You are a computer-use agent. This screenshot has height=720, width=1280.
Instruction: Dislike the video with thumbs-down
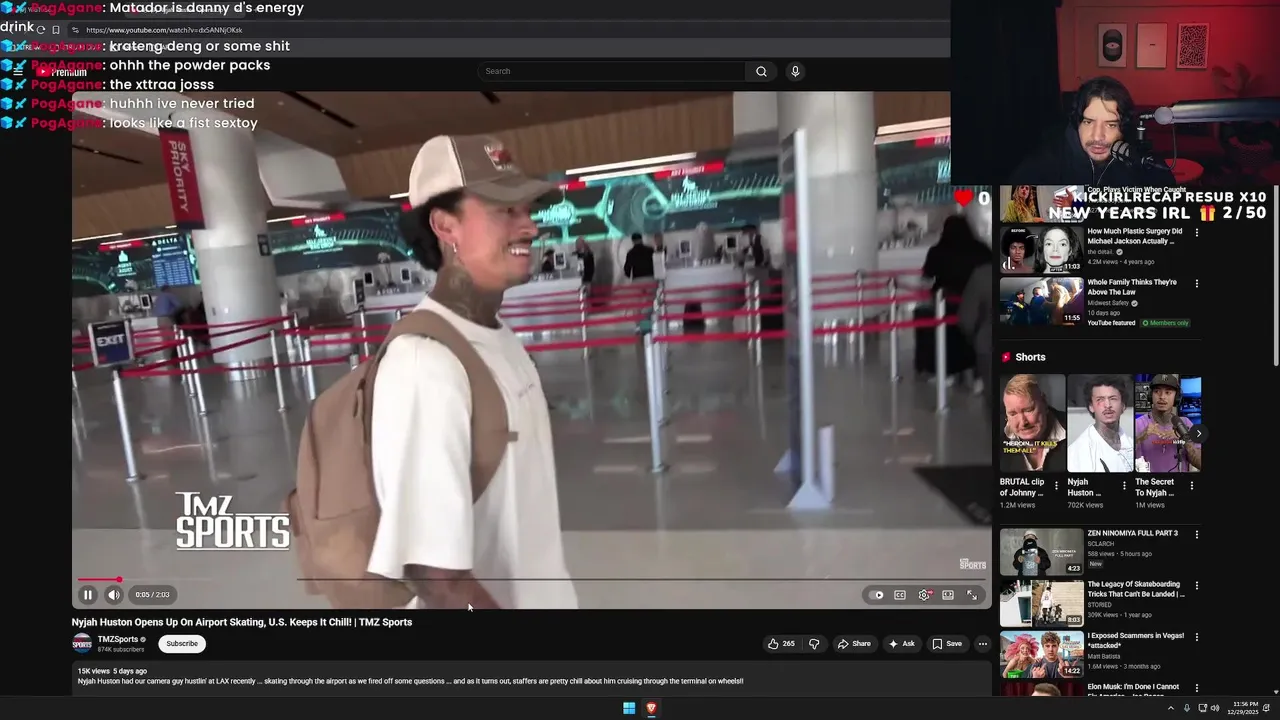[814, 644]
